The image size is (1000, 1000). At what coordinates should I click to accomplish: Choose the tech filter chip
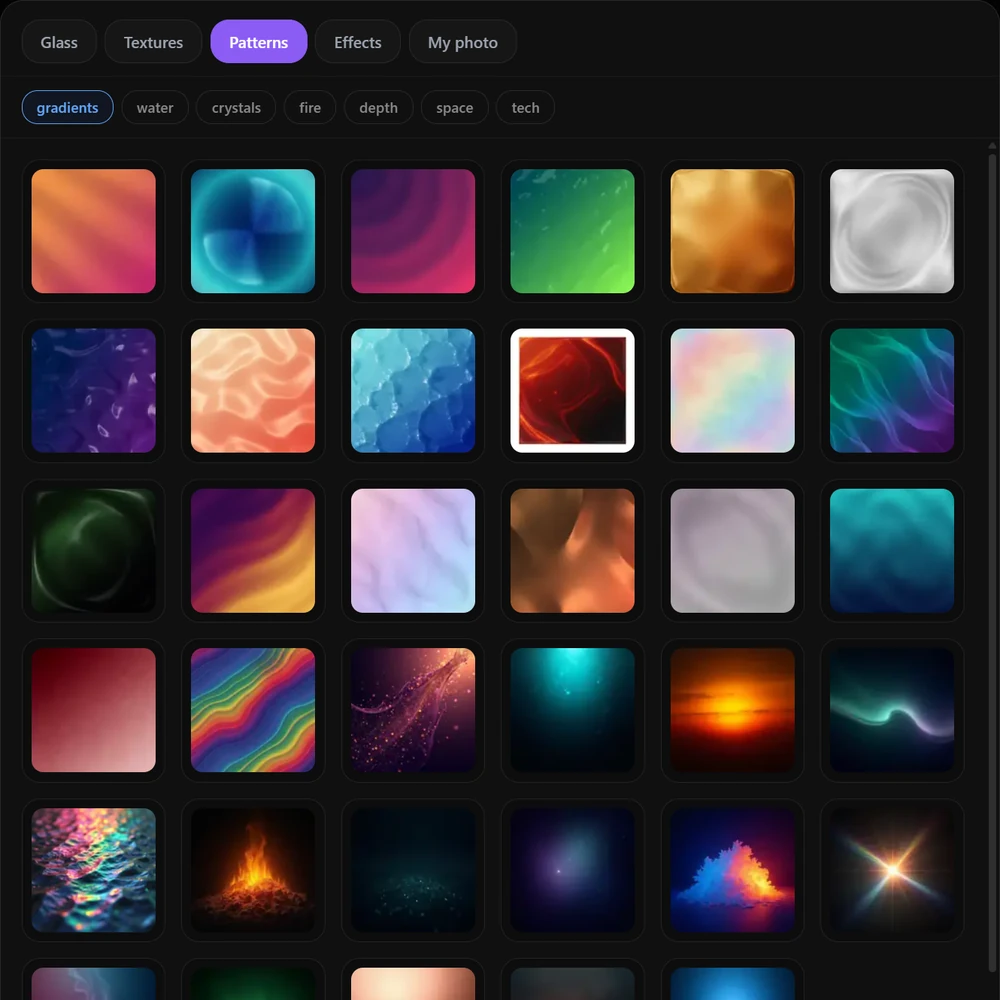pos(525,107)
